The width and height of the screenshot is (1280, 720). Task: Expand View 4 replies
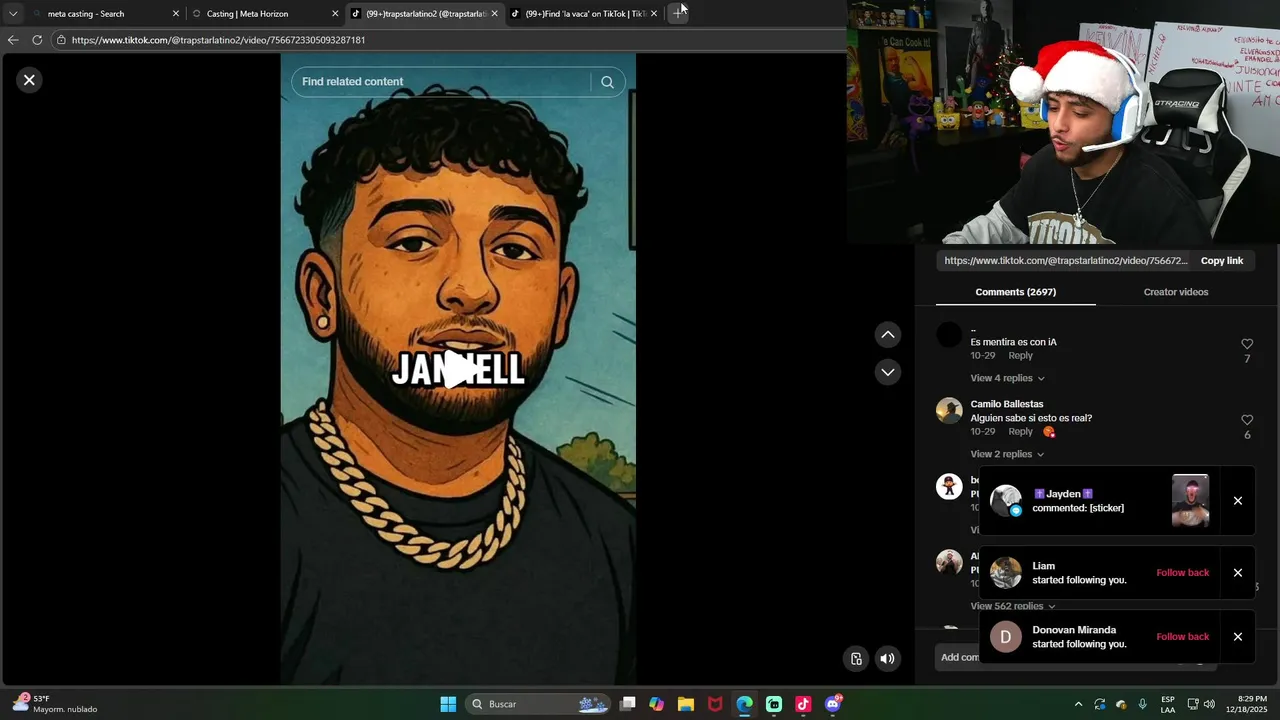tap(1007, 378)
